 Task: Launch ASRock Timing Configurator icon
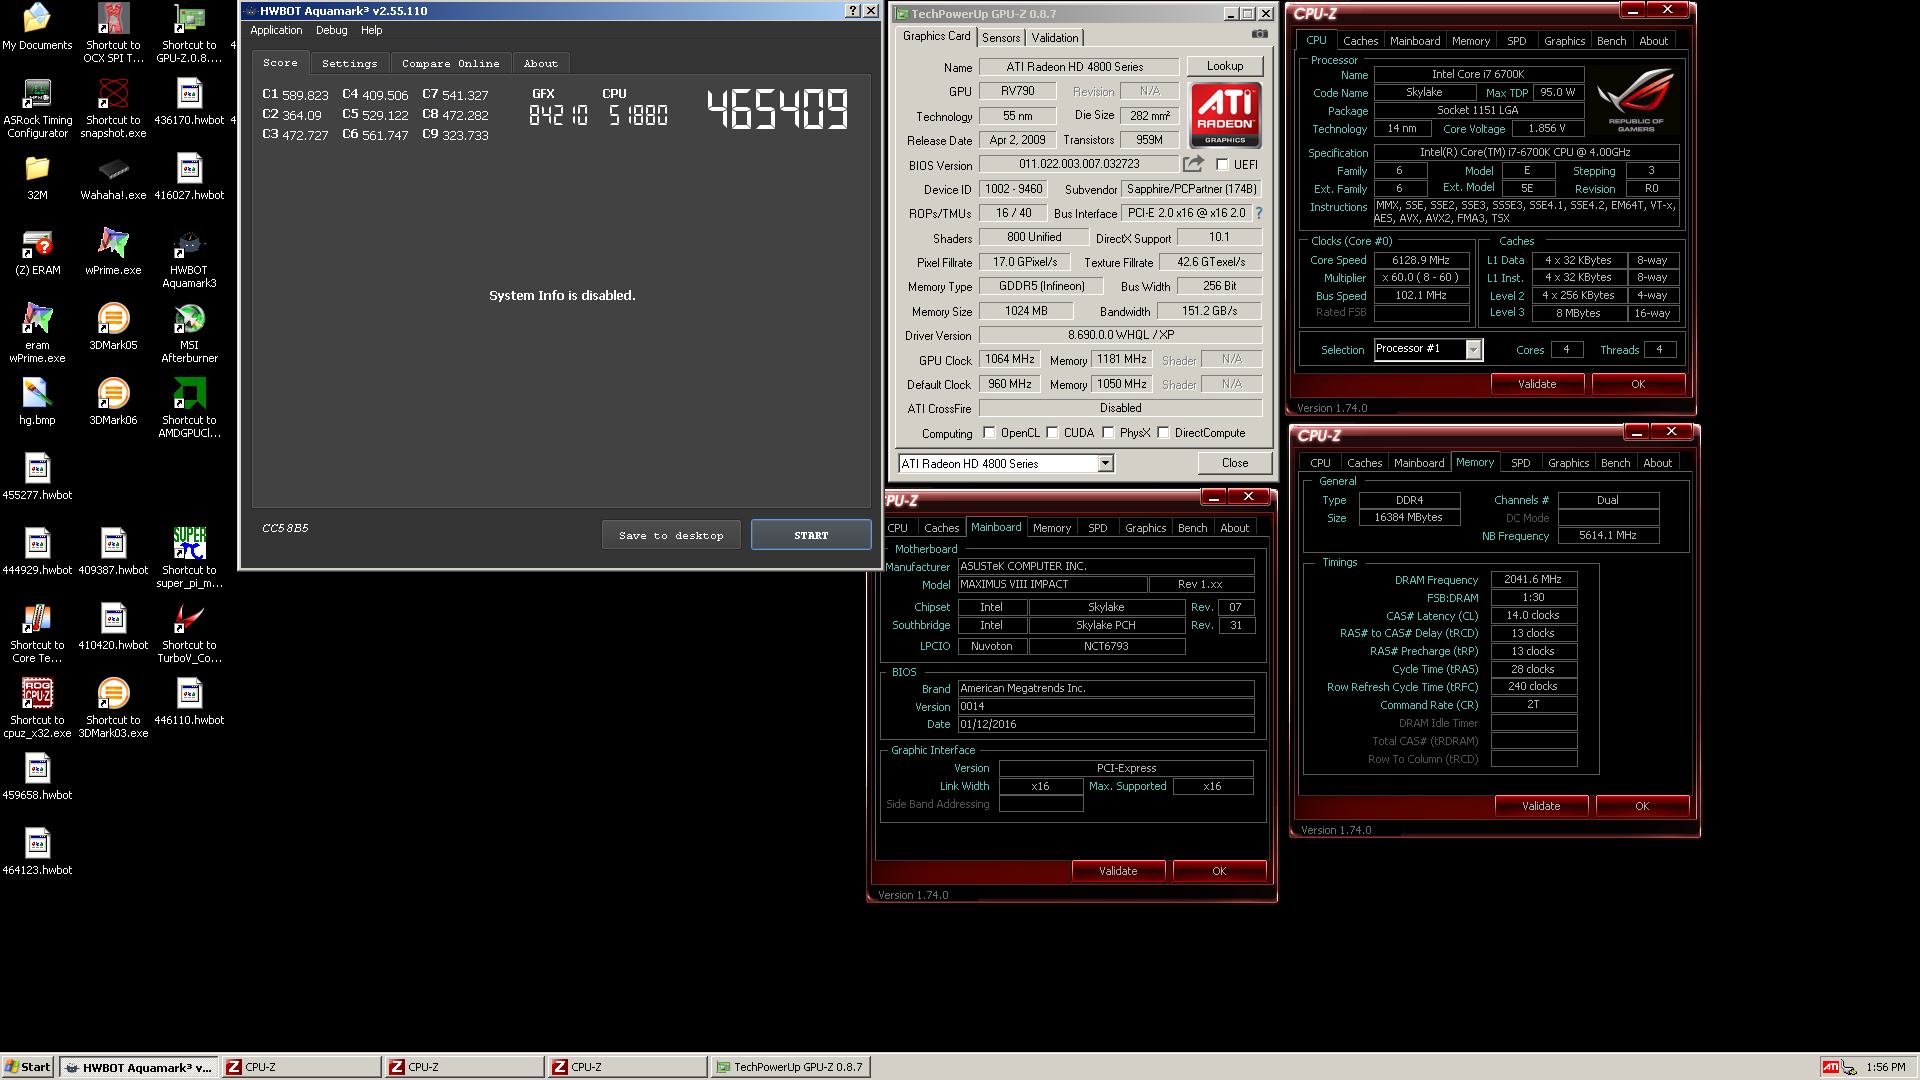coord(37,108)
